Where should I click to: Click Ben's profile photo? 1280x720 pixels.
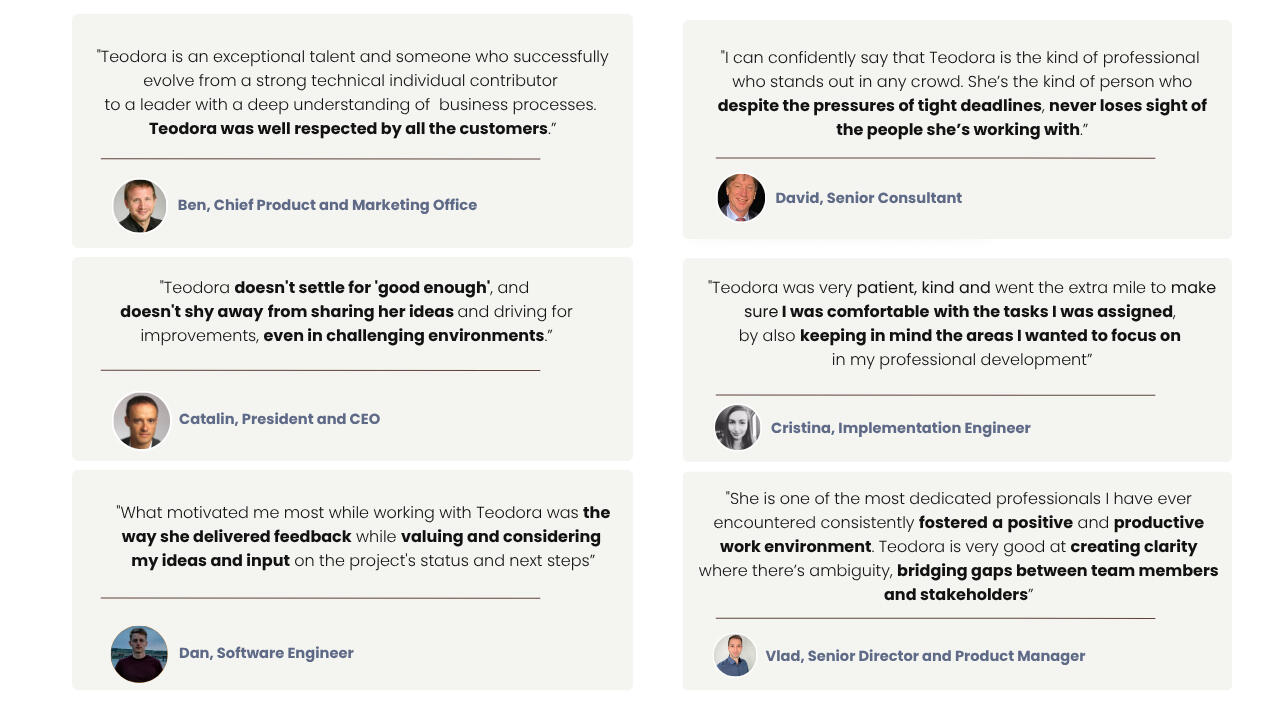click(x=140, y=206)
